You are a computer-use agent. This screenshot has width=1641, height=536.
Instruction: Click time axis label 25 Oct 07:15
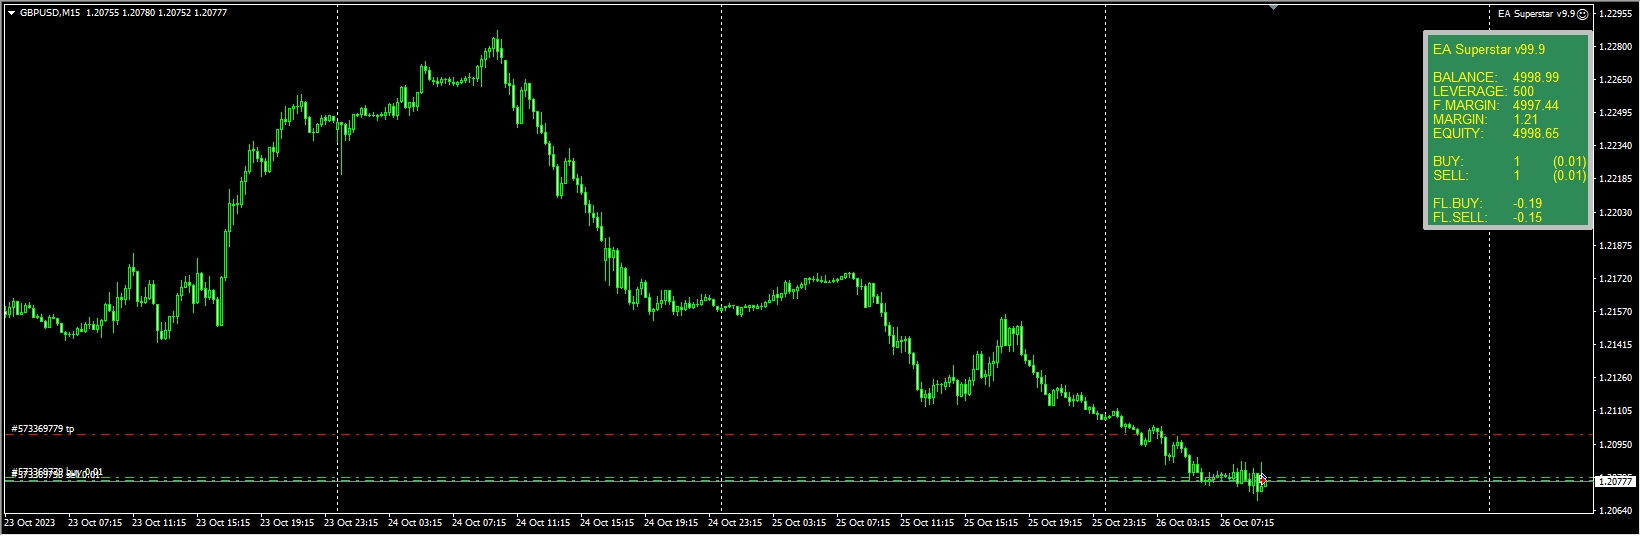[x=863, y=523]
